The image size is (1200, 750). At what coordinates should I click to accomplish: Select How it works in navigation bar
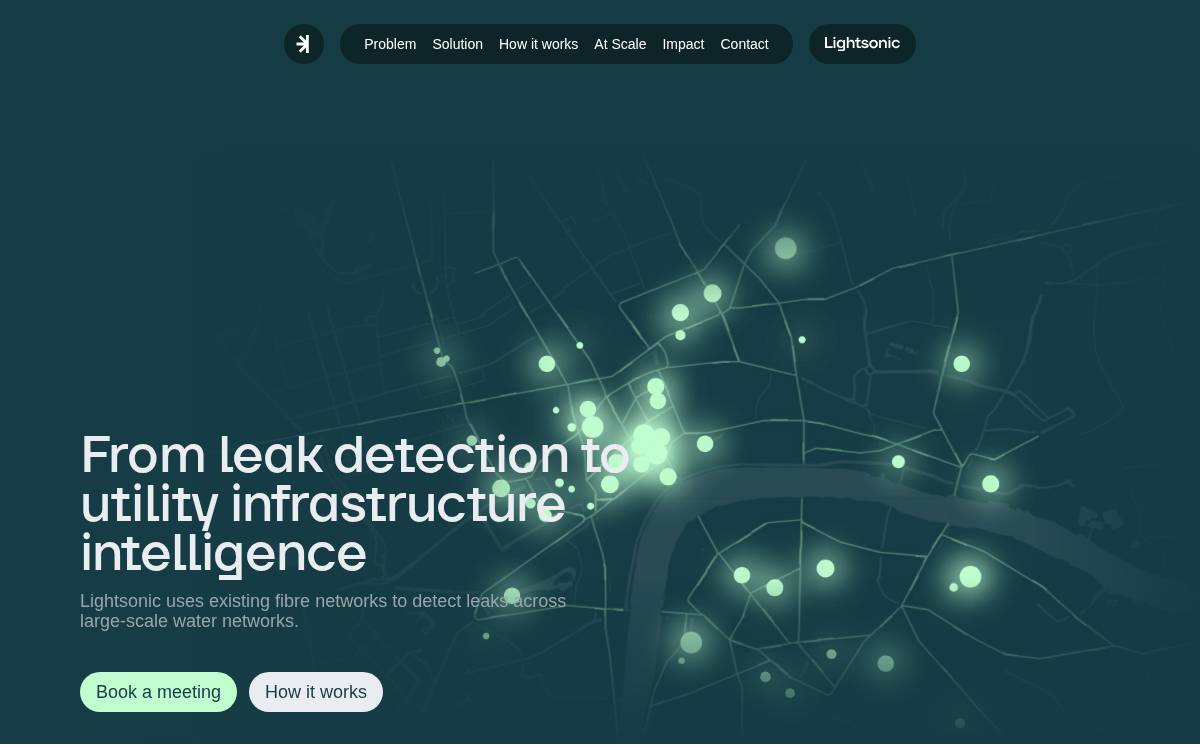point(538,44)
